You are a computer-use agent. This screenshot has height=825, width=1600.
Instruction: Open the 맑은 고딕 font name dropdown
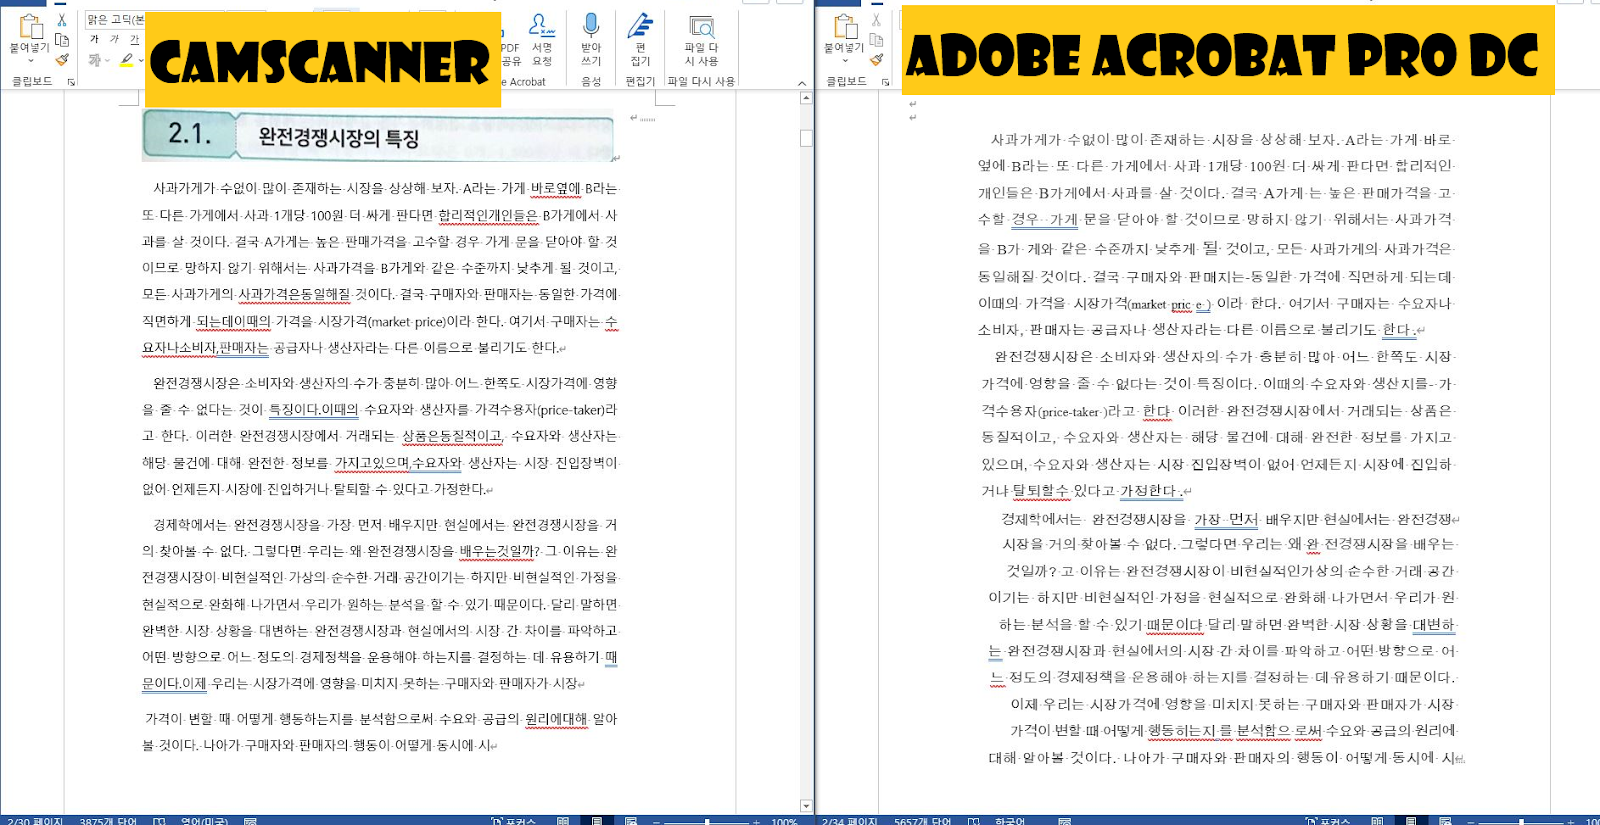(115, 19)
